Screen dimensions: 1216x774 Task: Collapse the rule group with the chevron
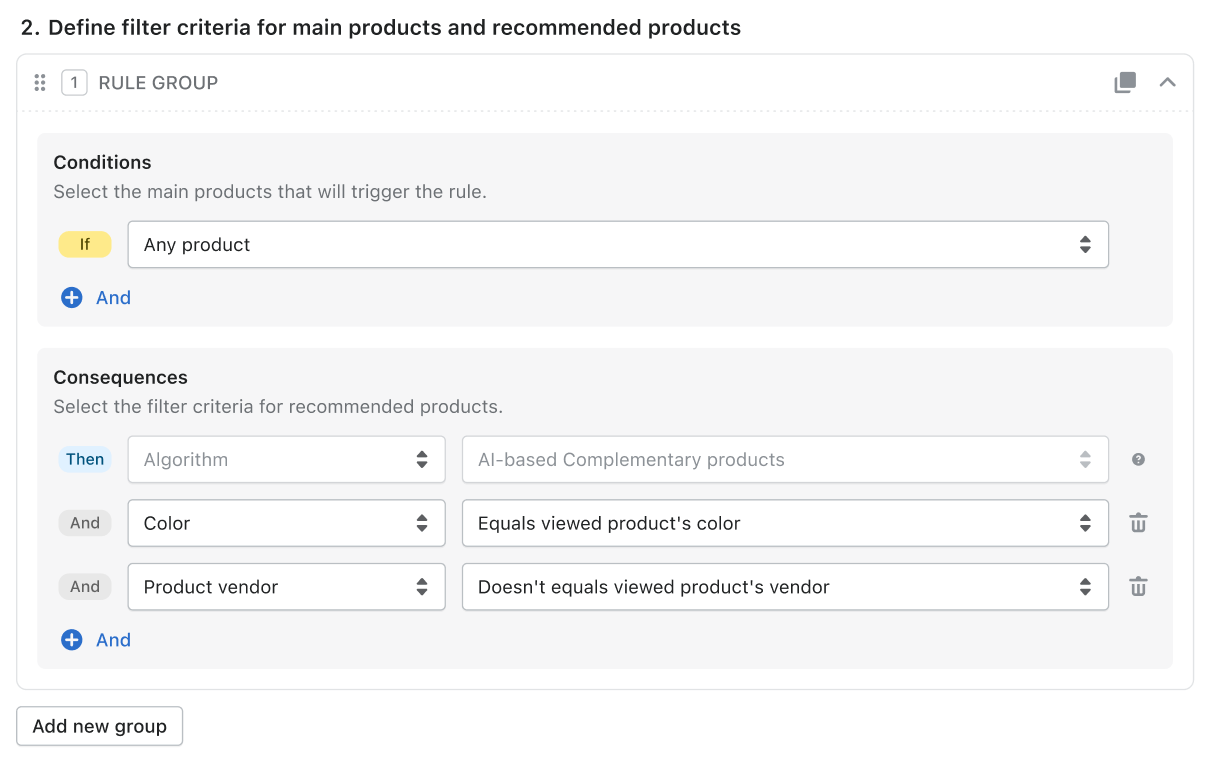pos(1167,82)
